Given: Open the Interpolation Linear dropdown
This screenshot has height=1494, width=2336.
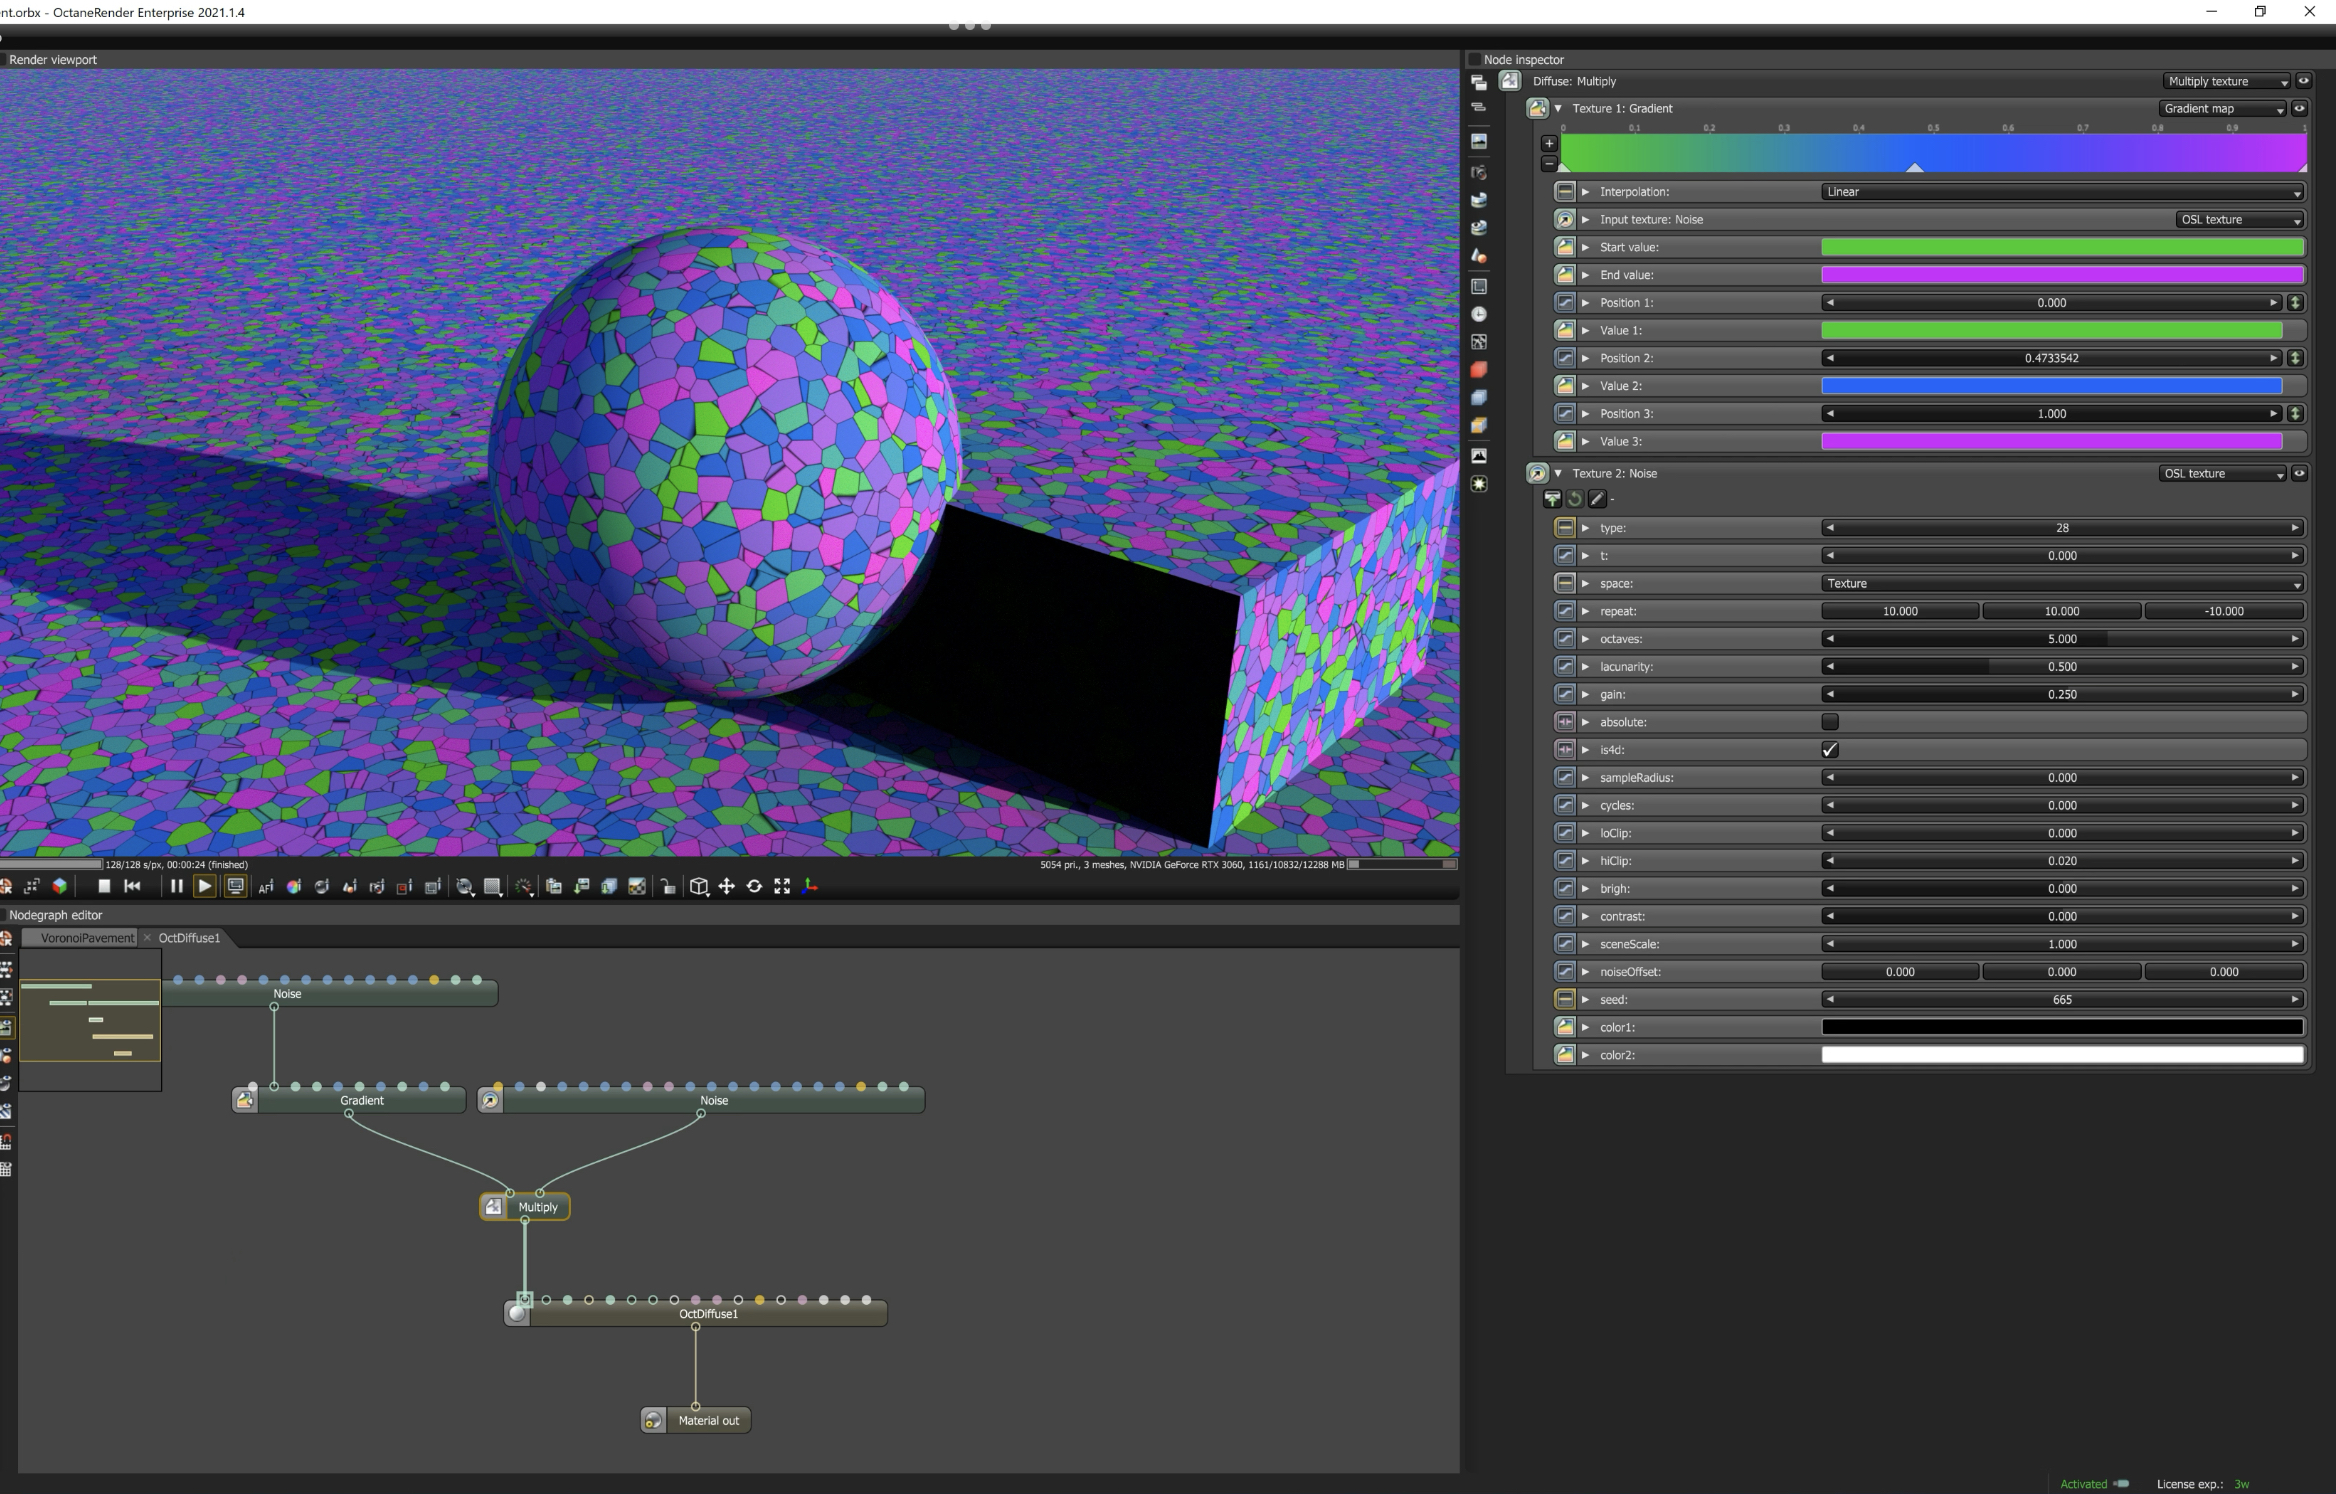Looking at the screenshot, I should pos(2062,192).
